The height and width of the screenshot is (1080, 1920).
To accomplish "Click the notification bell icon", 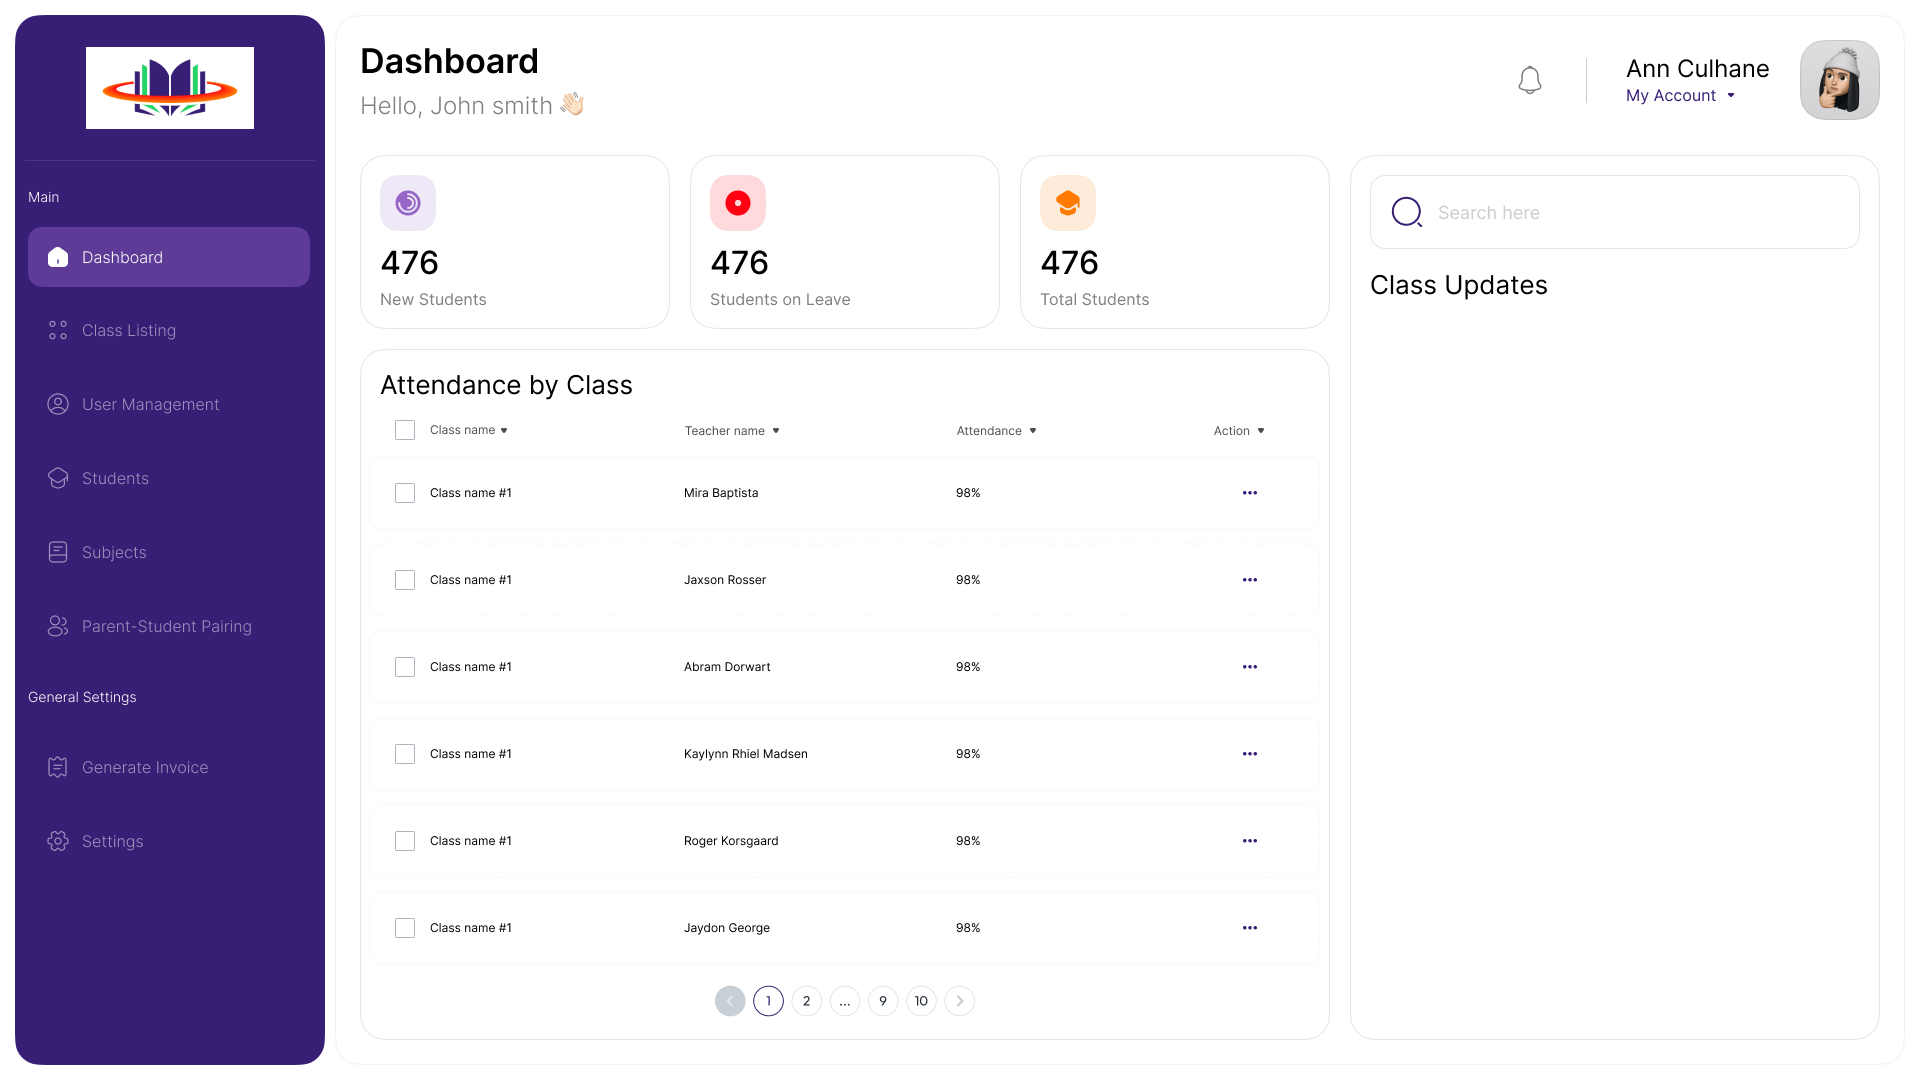I will pyautogui.click(x=1529, y=80).
